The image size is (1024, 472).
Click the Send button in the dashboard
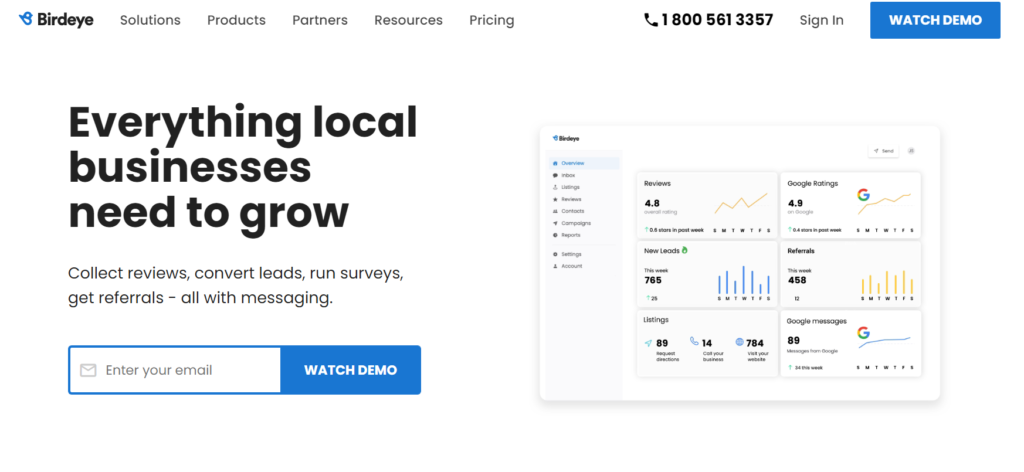click(883, 151)
